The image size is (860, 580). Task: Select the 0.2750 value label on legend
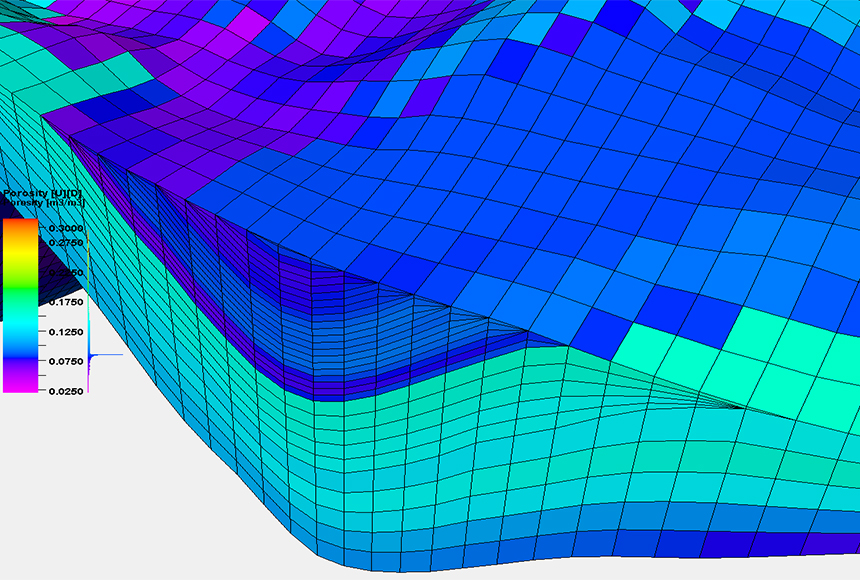pos(66,240)
